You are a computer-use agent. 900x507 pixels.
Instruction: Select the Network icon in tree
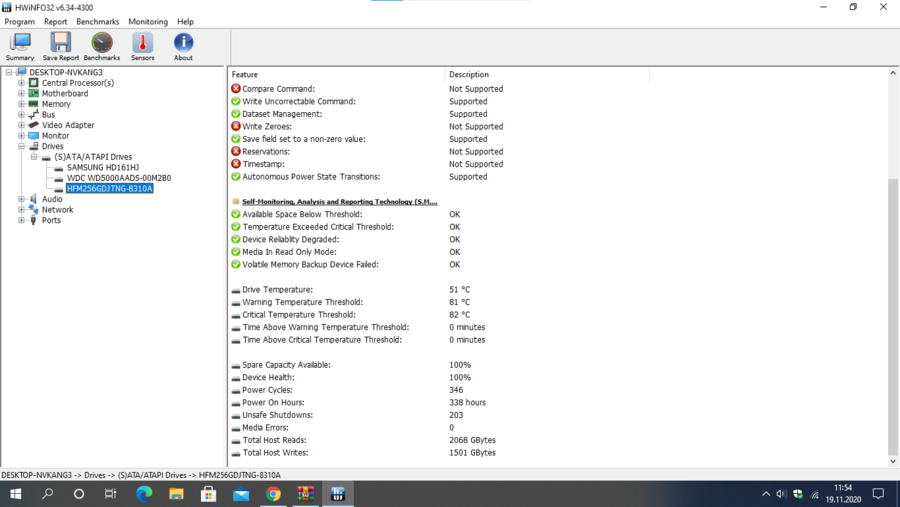point(34,210)
